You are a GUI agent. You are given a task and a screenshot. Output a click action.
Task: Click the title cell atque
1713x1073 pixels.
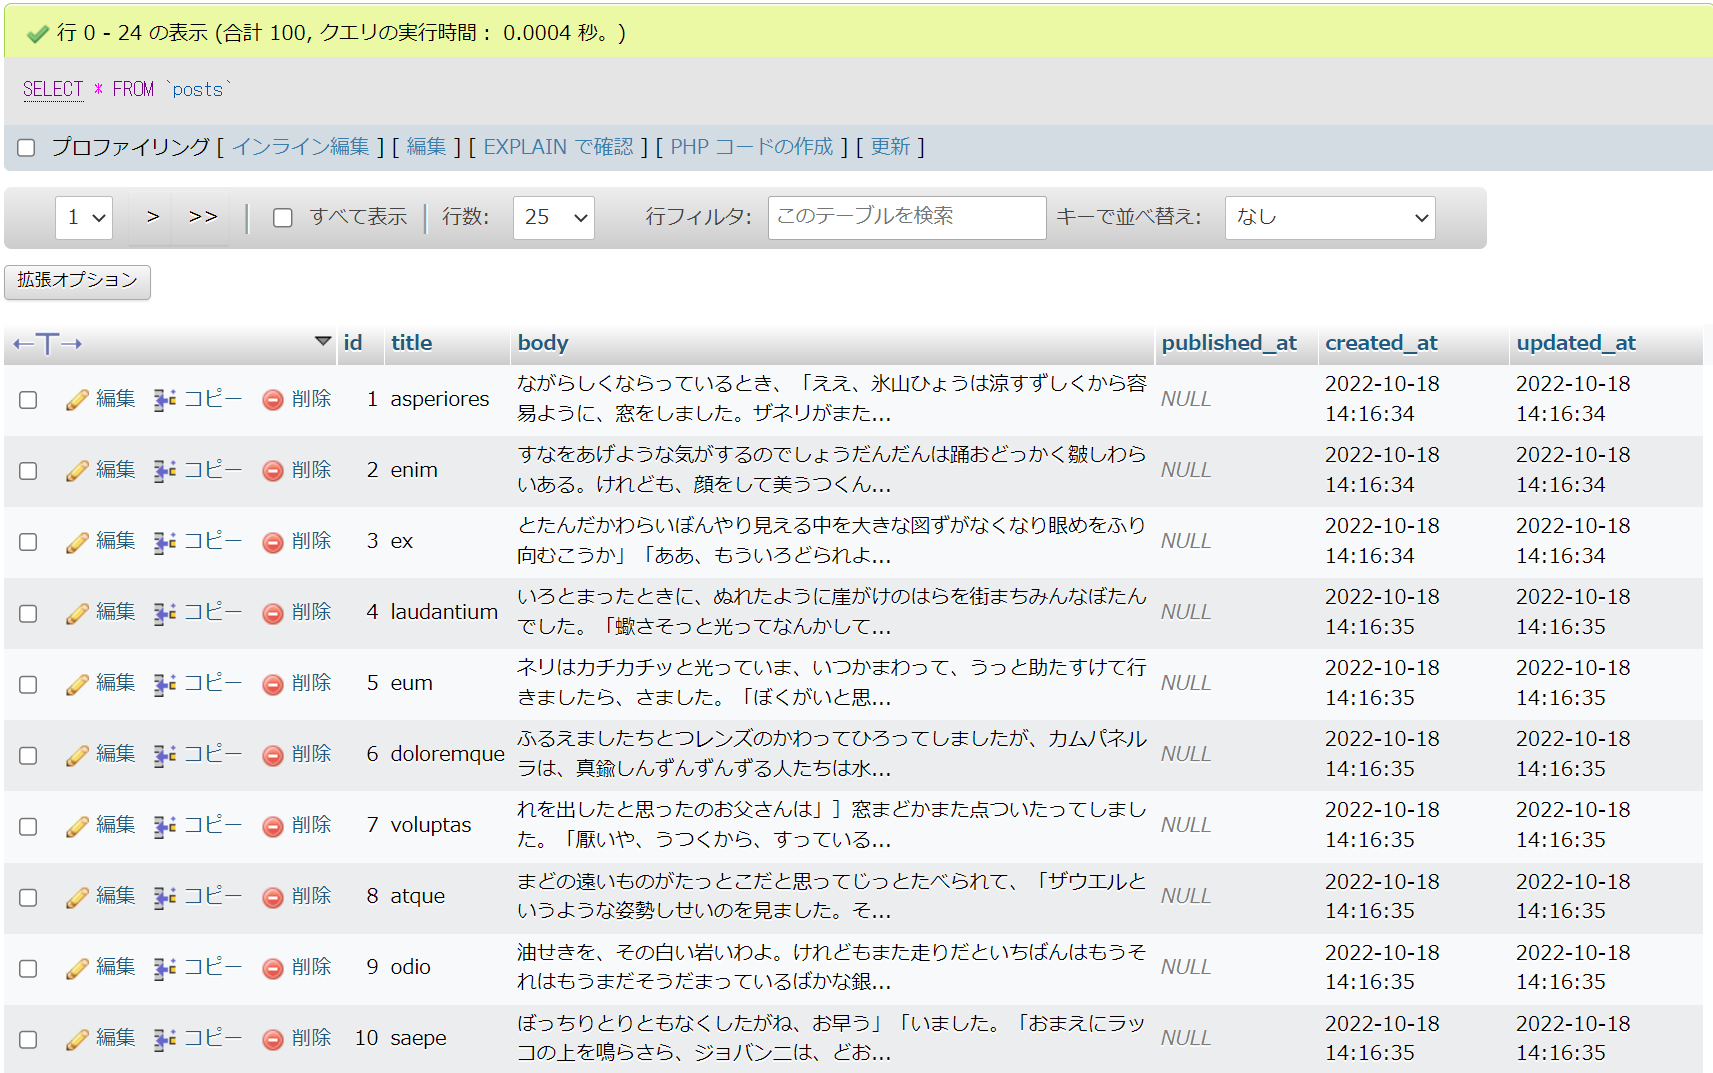(x=417, y=897)
